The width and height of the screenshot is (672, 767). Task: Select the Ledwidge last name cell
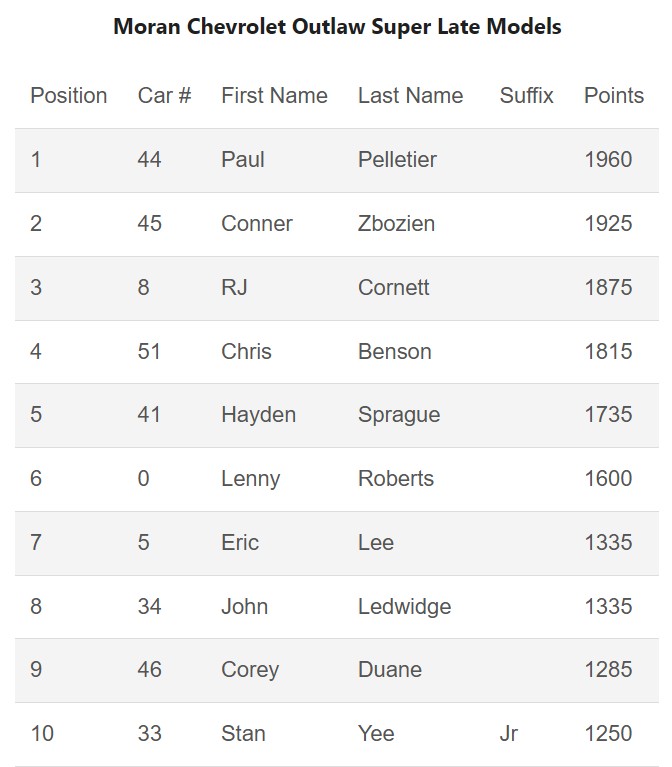coord(404,607)
